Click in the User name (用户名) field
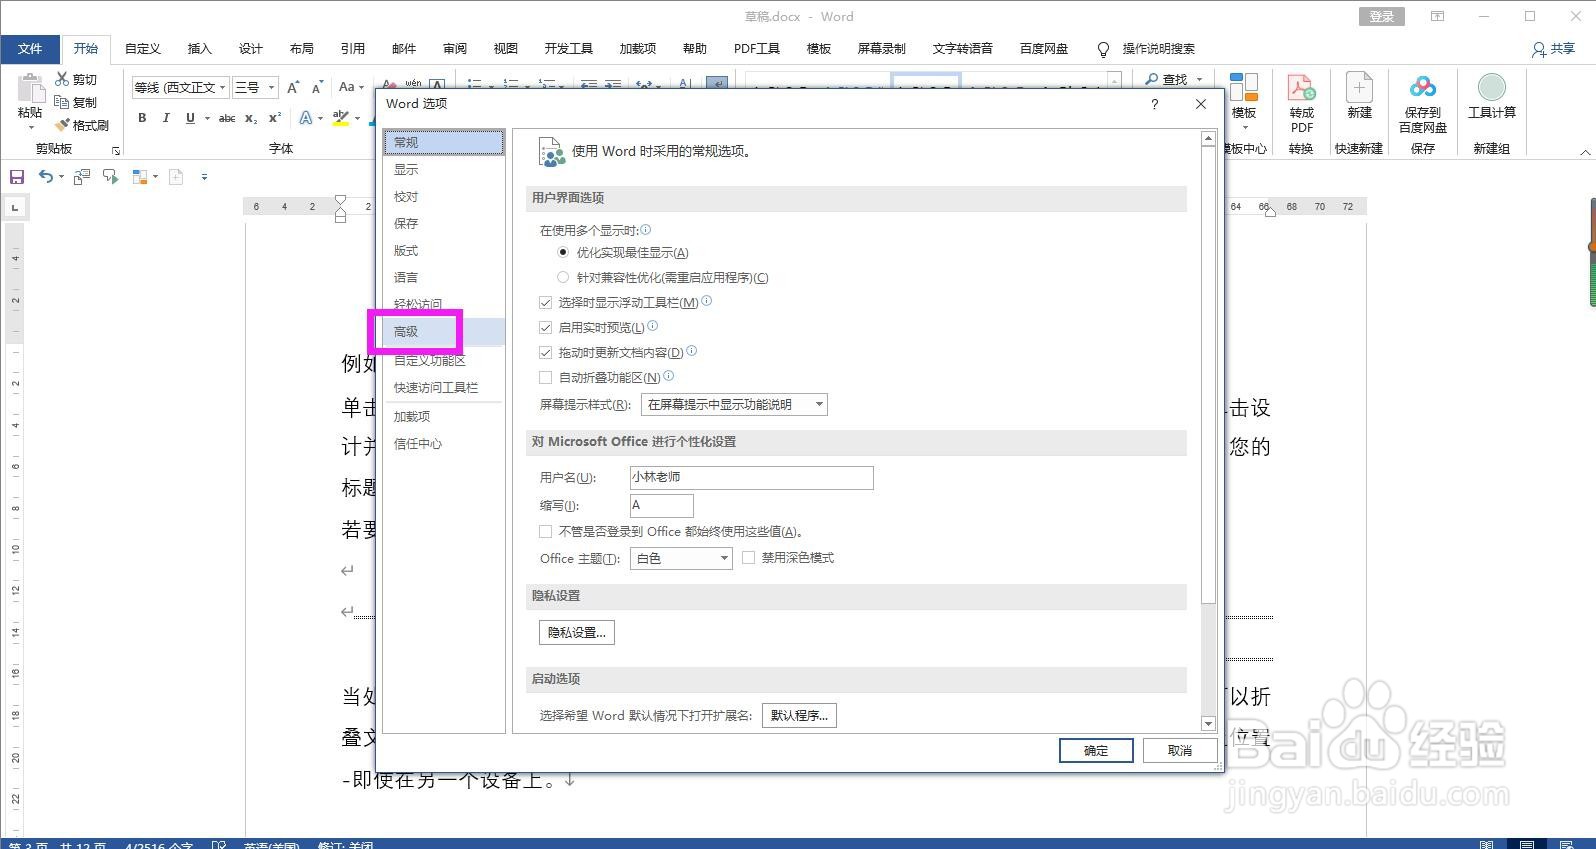This screenshot has height=849, width=1596. [x=751, y=477]
